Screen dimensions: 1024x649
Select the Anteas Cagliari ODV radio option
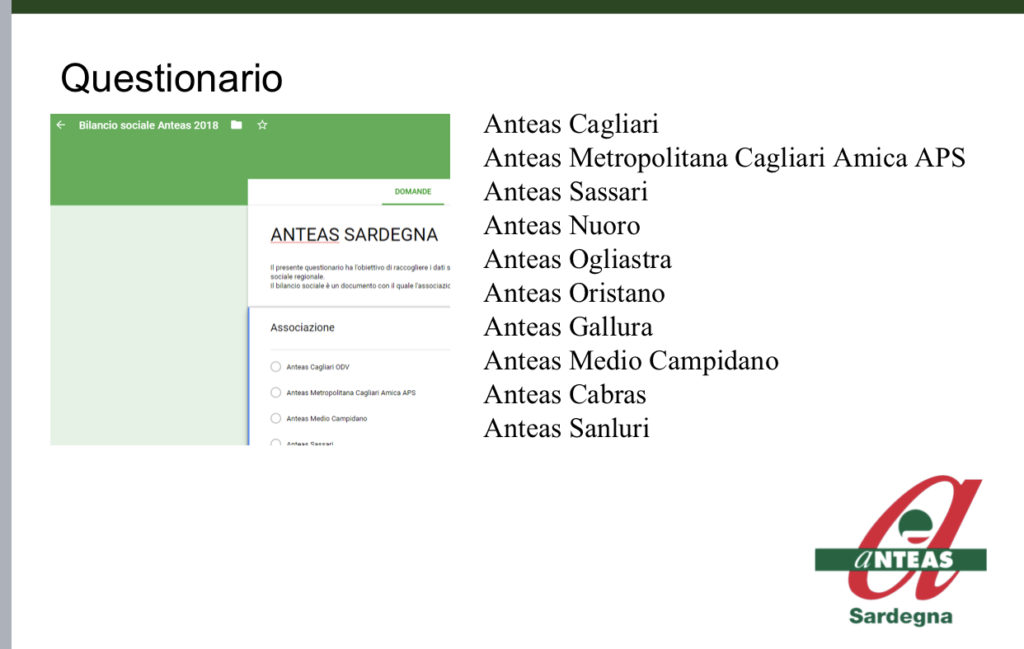276,367
